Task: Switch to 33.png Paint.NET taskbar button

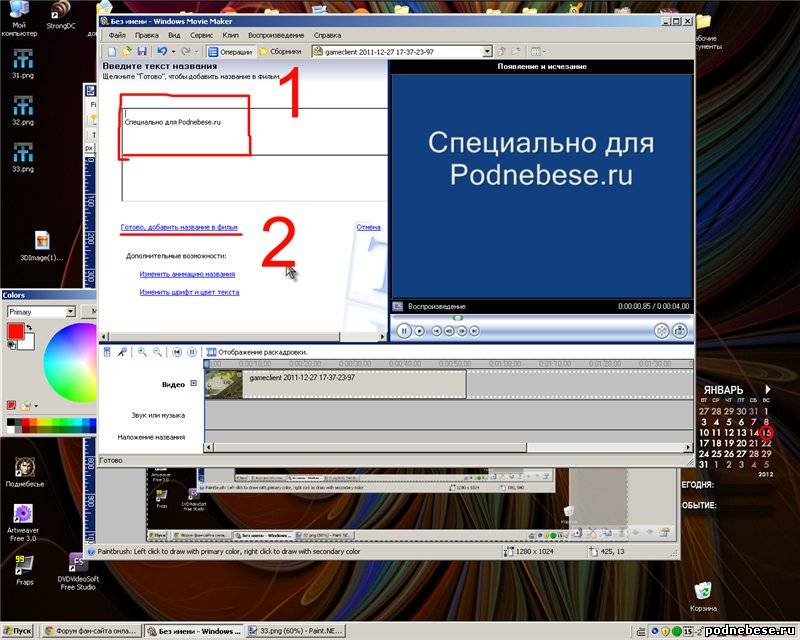Action: [x=295, y=631]
